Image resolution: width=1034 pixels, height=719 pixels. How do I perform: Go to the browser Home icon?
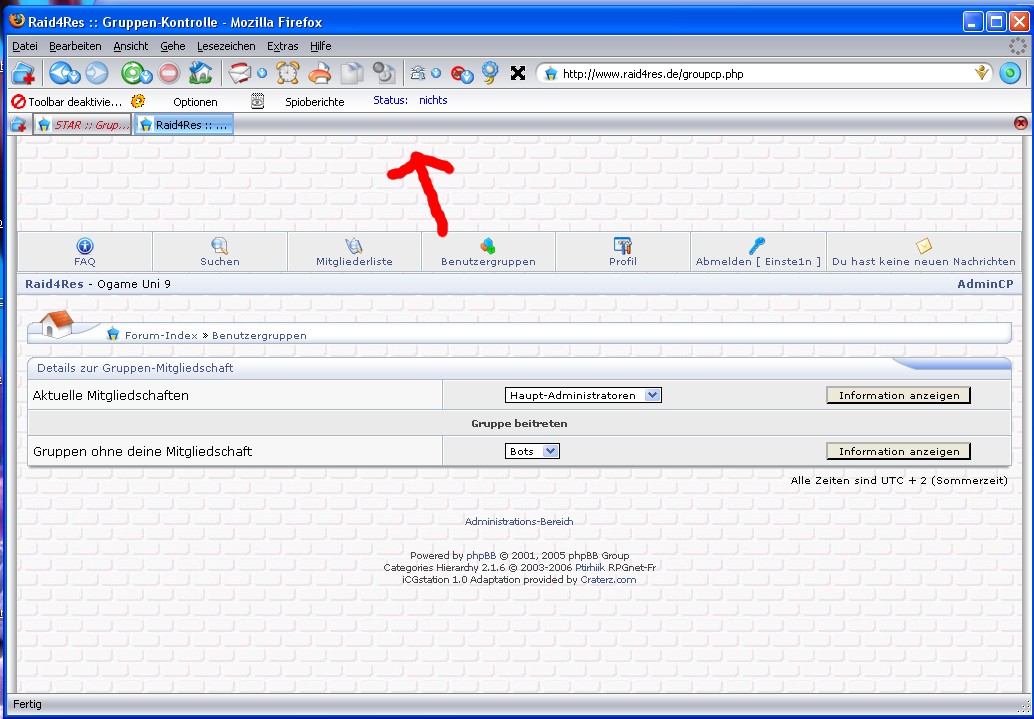[200, 73]
